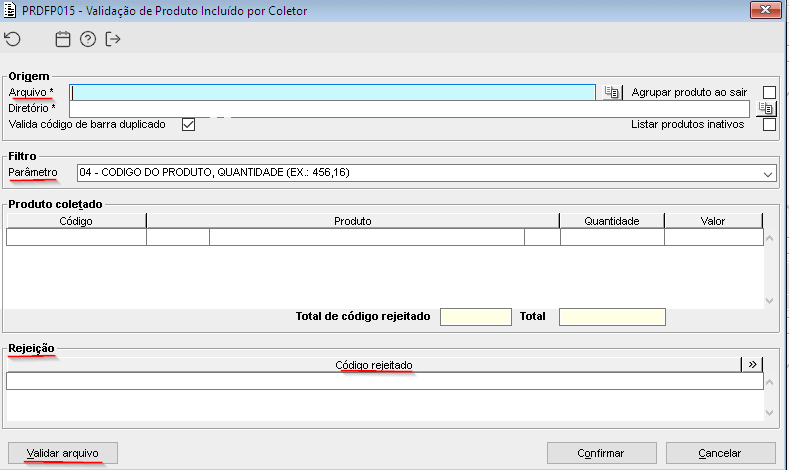The width and height of the screenshot is (789, 470).
Task: Click the document icon in title bar
Action: pyautogui.click(x=10, y=10)
